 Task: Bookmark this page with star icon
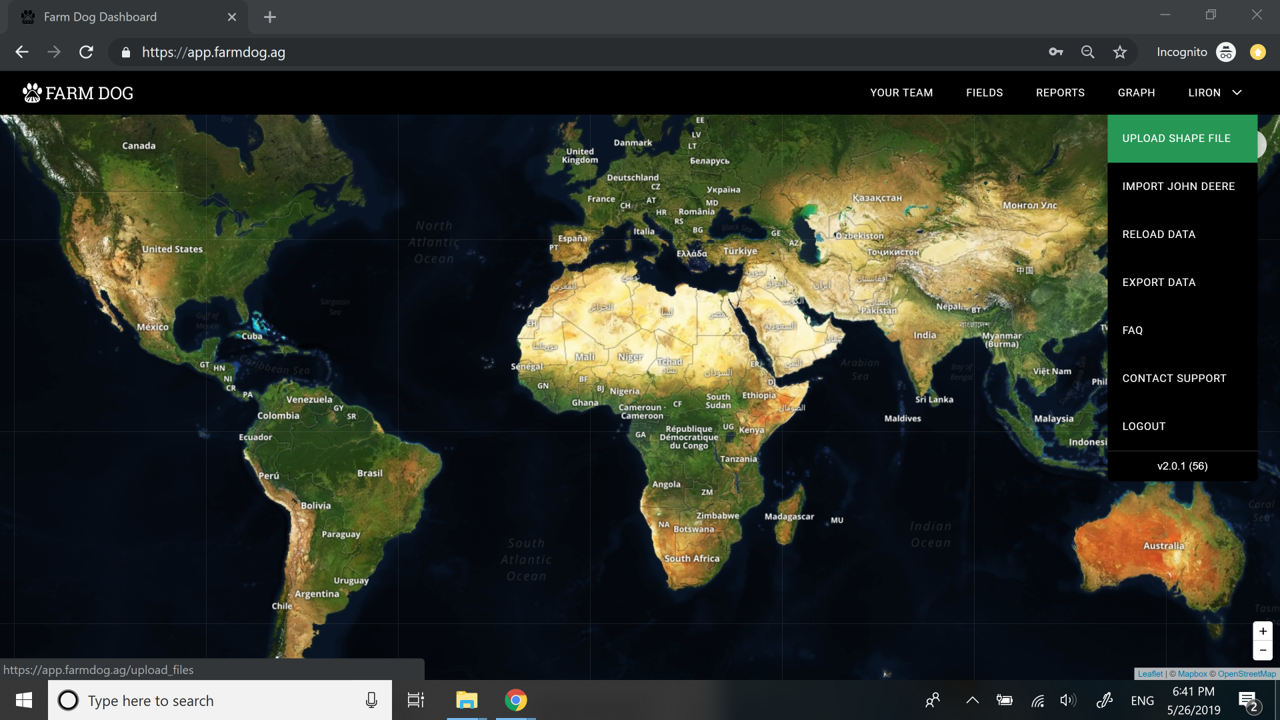pyautogui.click(x=1120, y=52)
